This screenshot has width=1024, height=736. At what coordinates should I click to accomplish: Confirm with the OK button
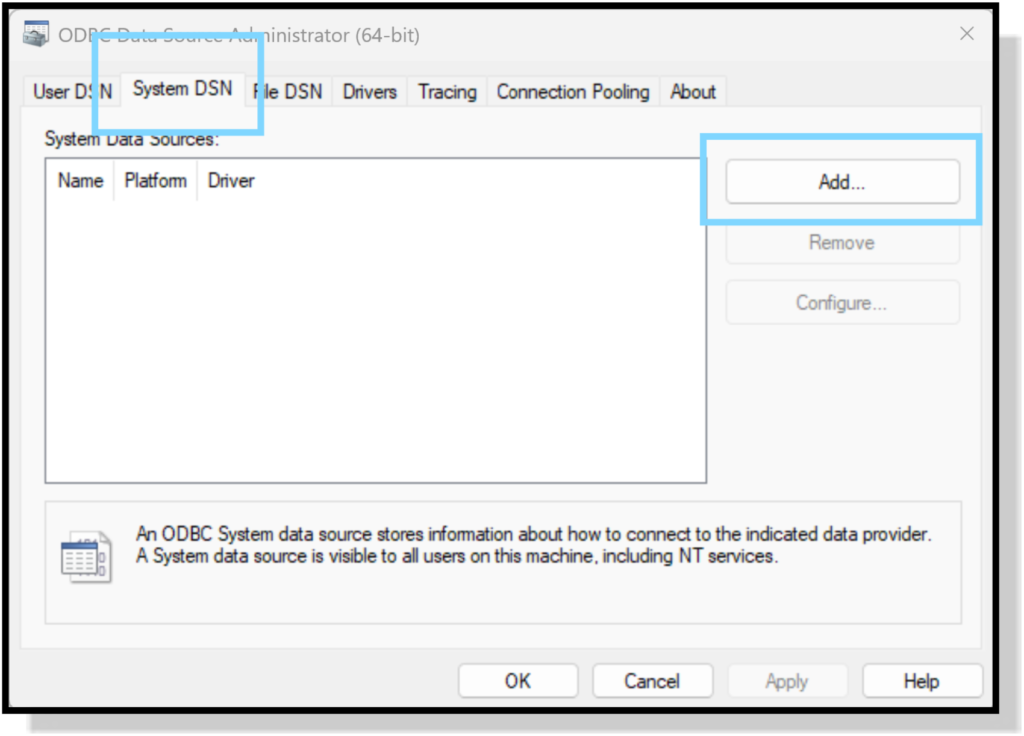518,681
